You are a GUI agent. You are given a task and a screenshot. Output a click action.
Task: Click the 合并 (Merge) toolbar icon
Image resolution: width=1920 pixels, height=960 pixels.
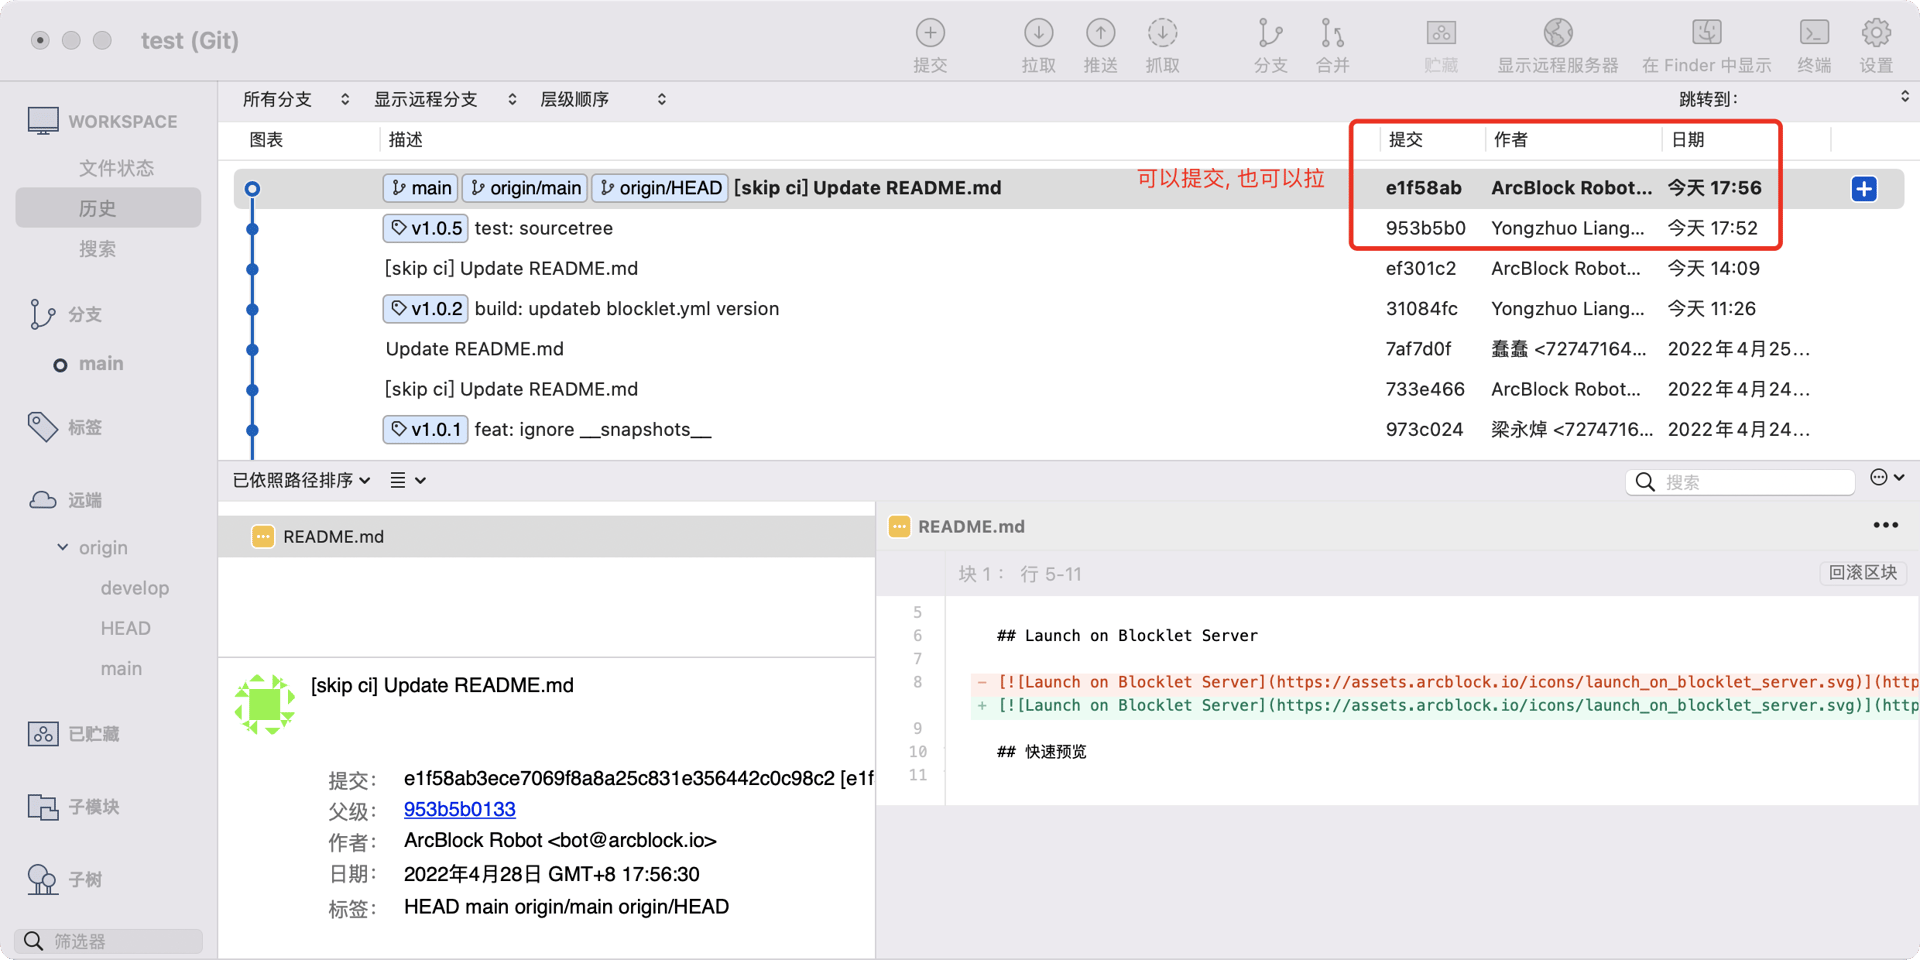(x=1332, y=34)
